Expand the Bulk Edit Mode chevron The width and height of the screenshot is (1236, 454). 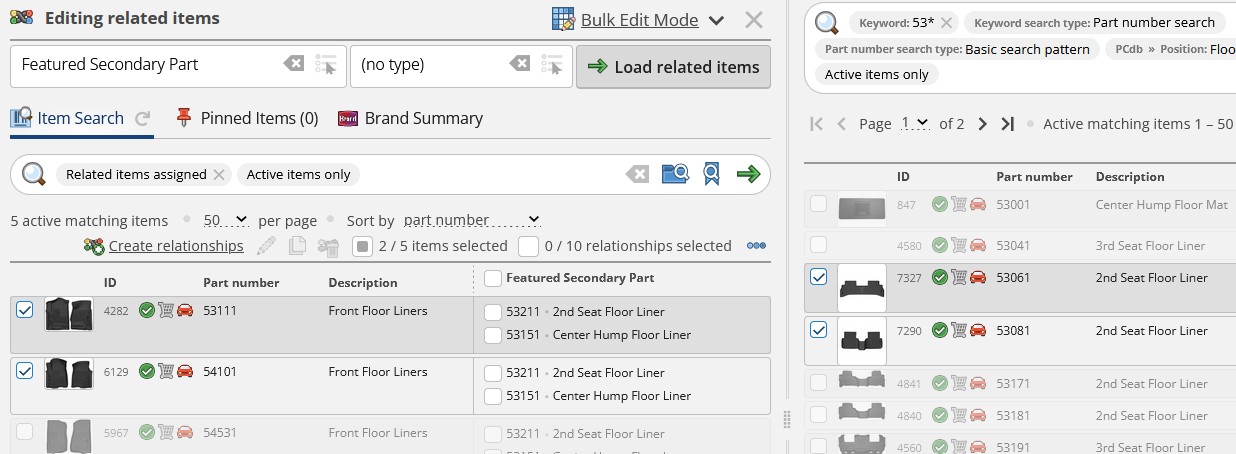point(716,20)
